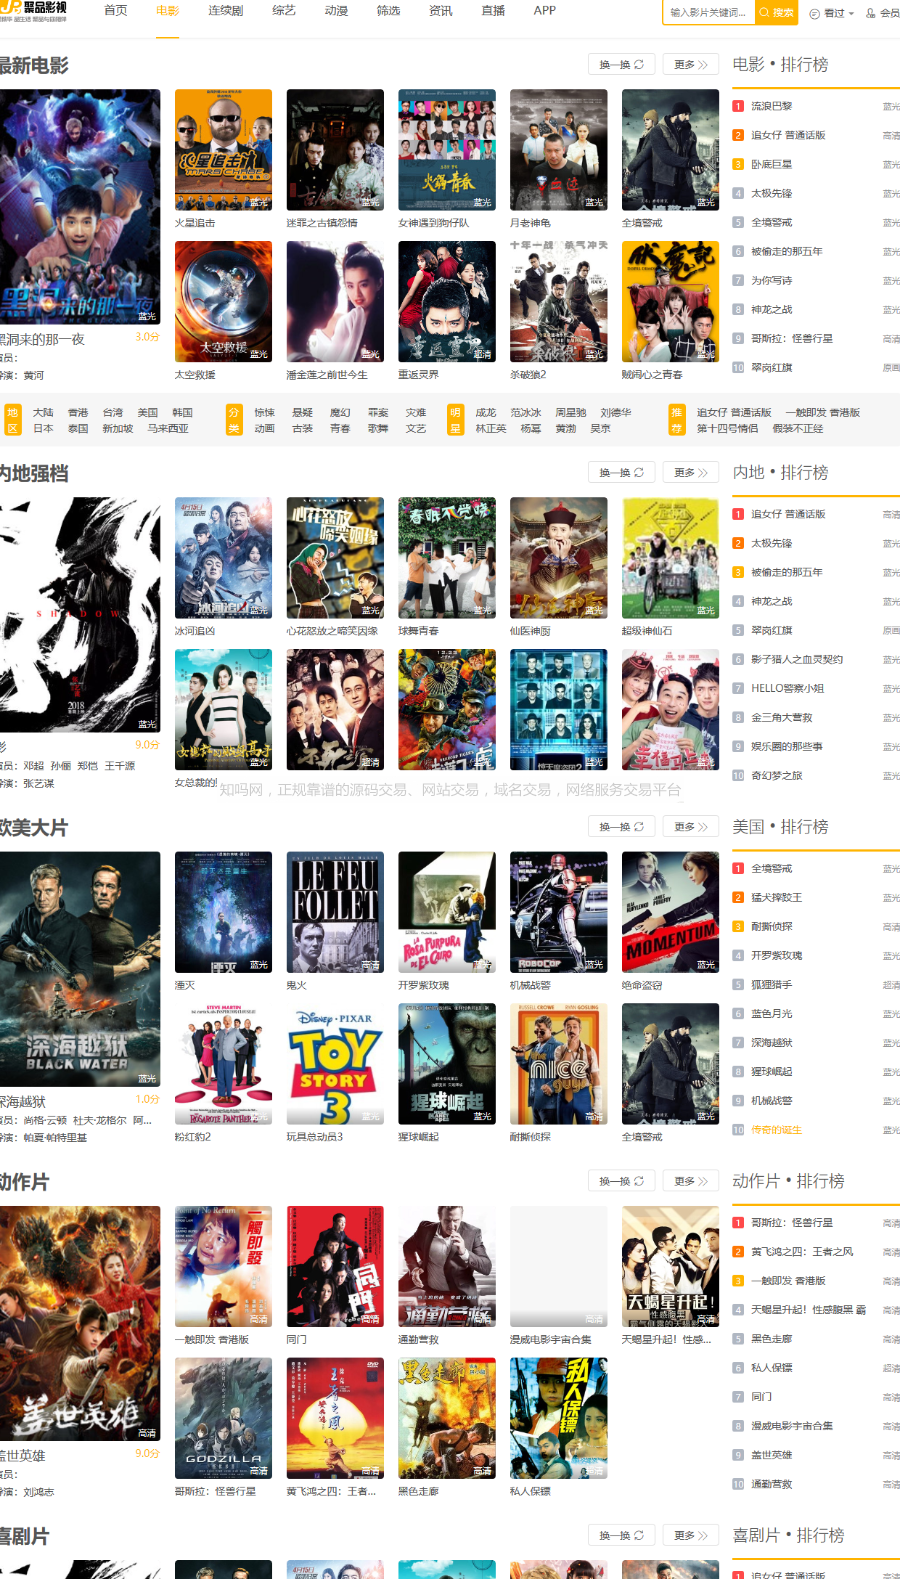Click 更多 in the 最新电影 section
The image size is (900, 1579).
[691, 65]
